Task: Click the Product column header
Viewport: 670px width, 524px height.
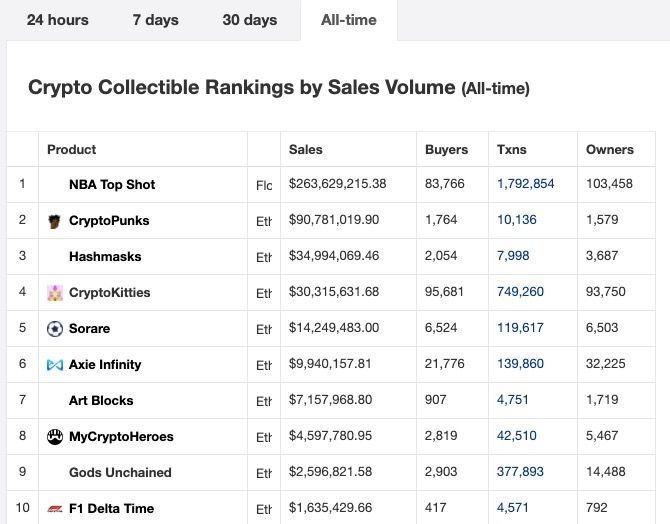Action: click(x=71, y=150)
